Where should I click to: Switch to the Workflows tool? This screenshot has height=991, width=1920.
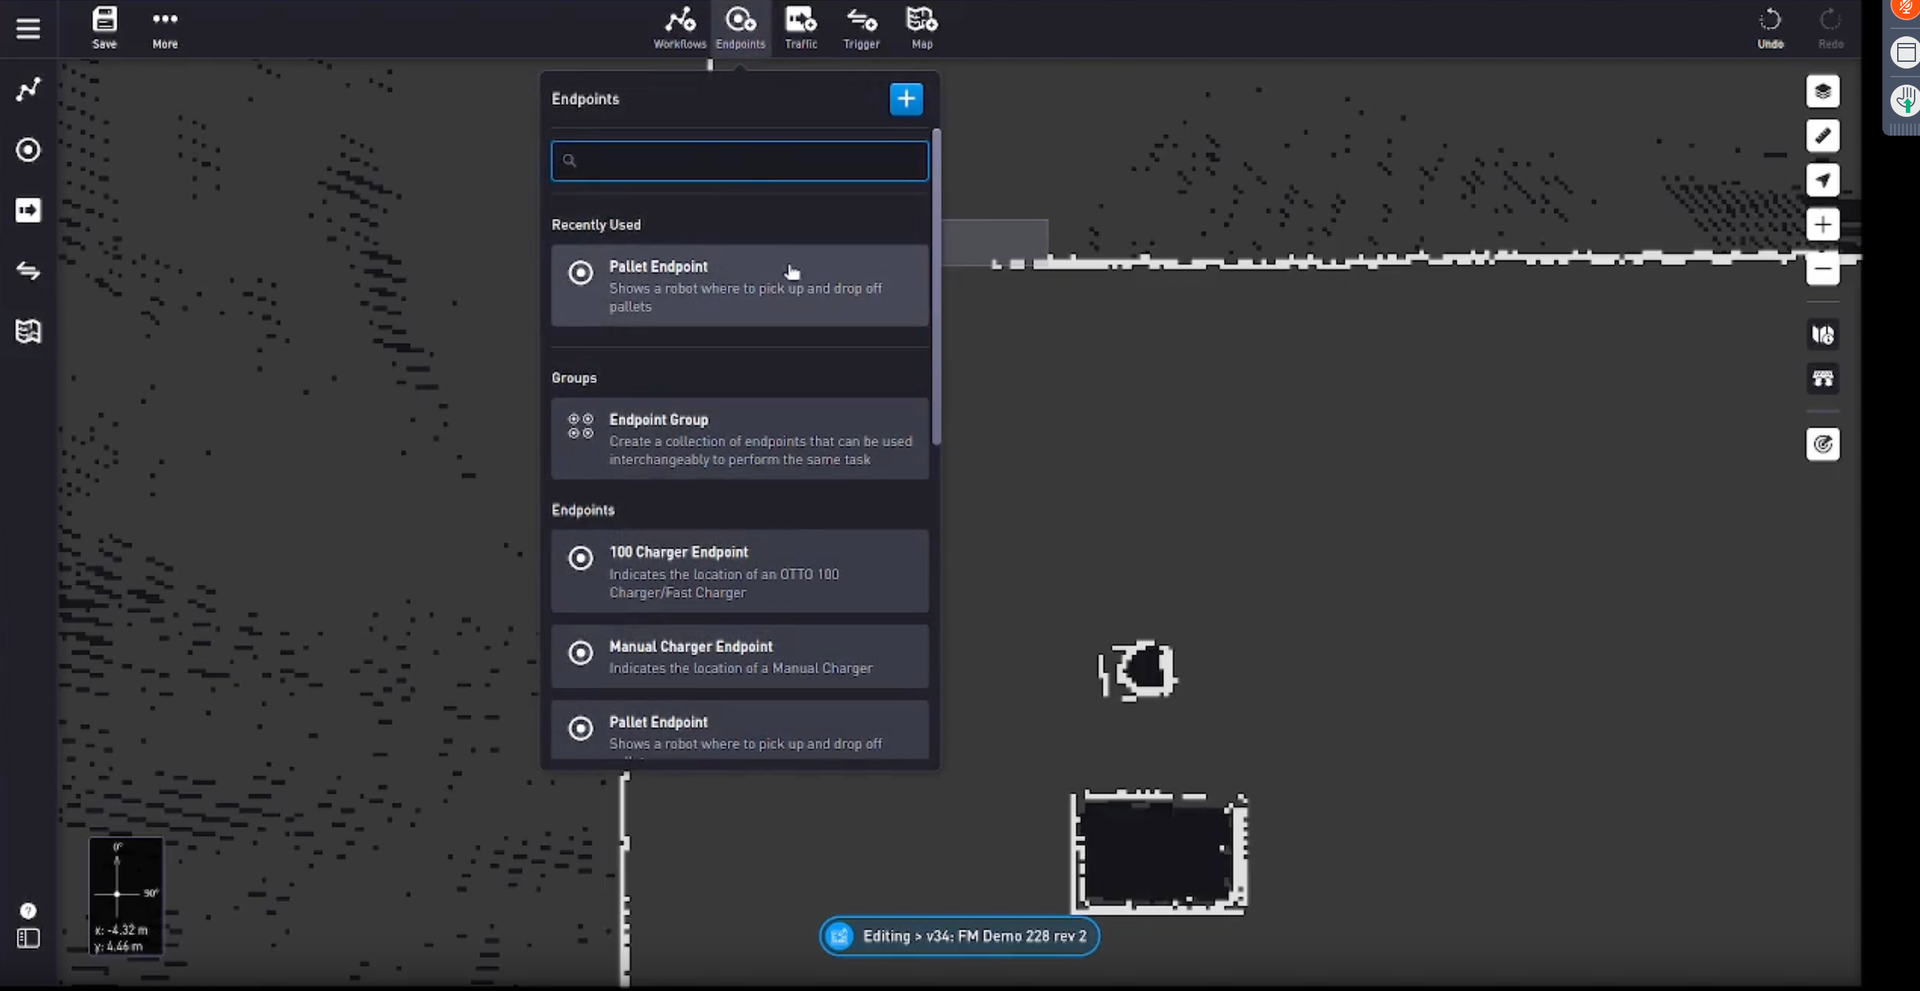tap(680, 28)
